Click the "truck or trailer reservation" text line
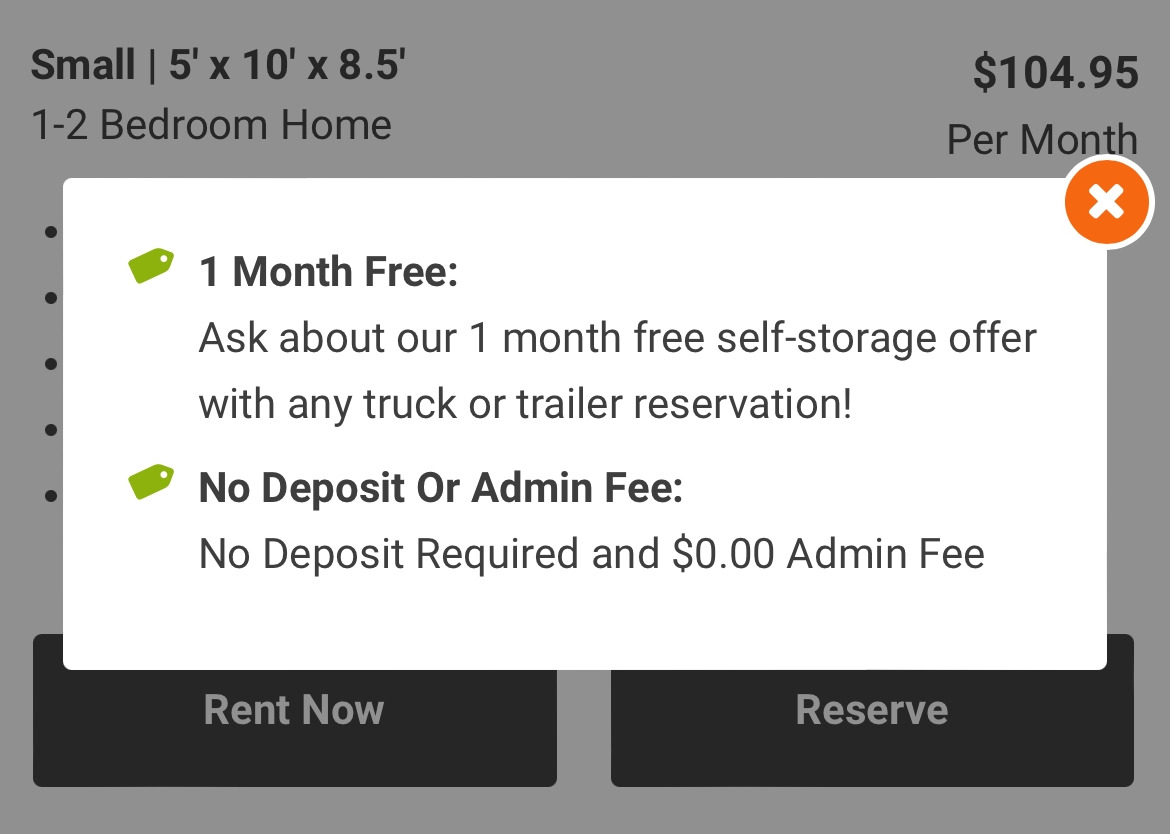Image resolution: width=1170 pixels, height=834 pixels. [x=525, y=404]
